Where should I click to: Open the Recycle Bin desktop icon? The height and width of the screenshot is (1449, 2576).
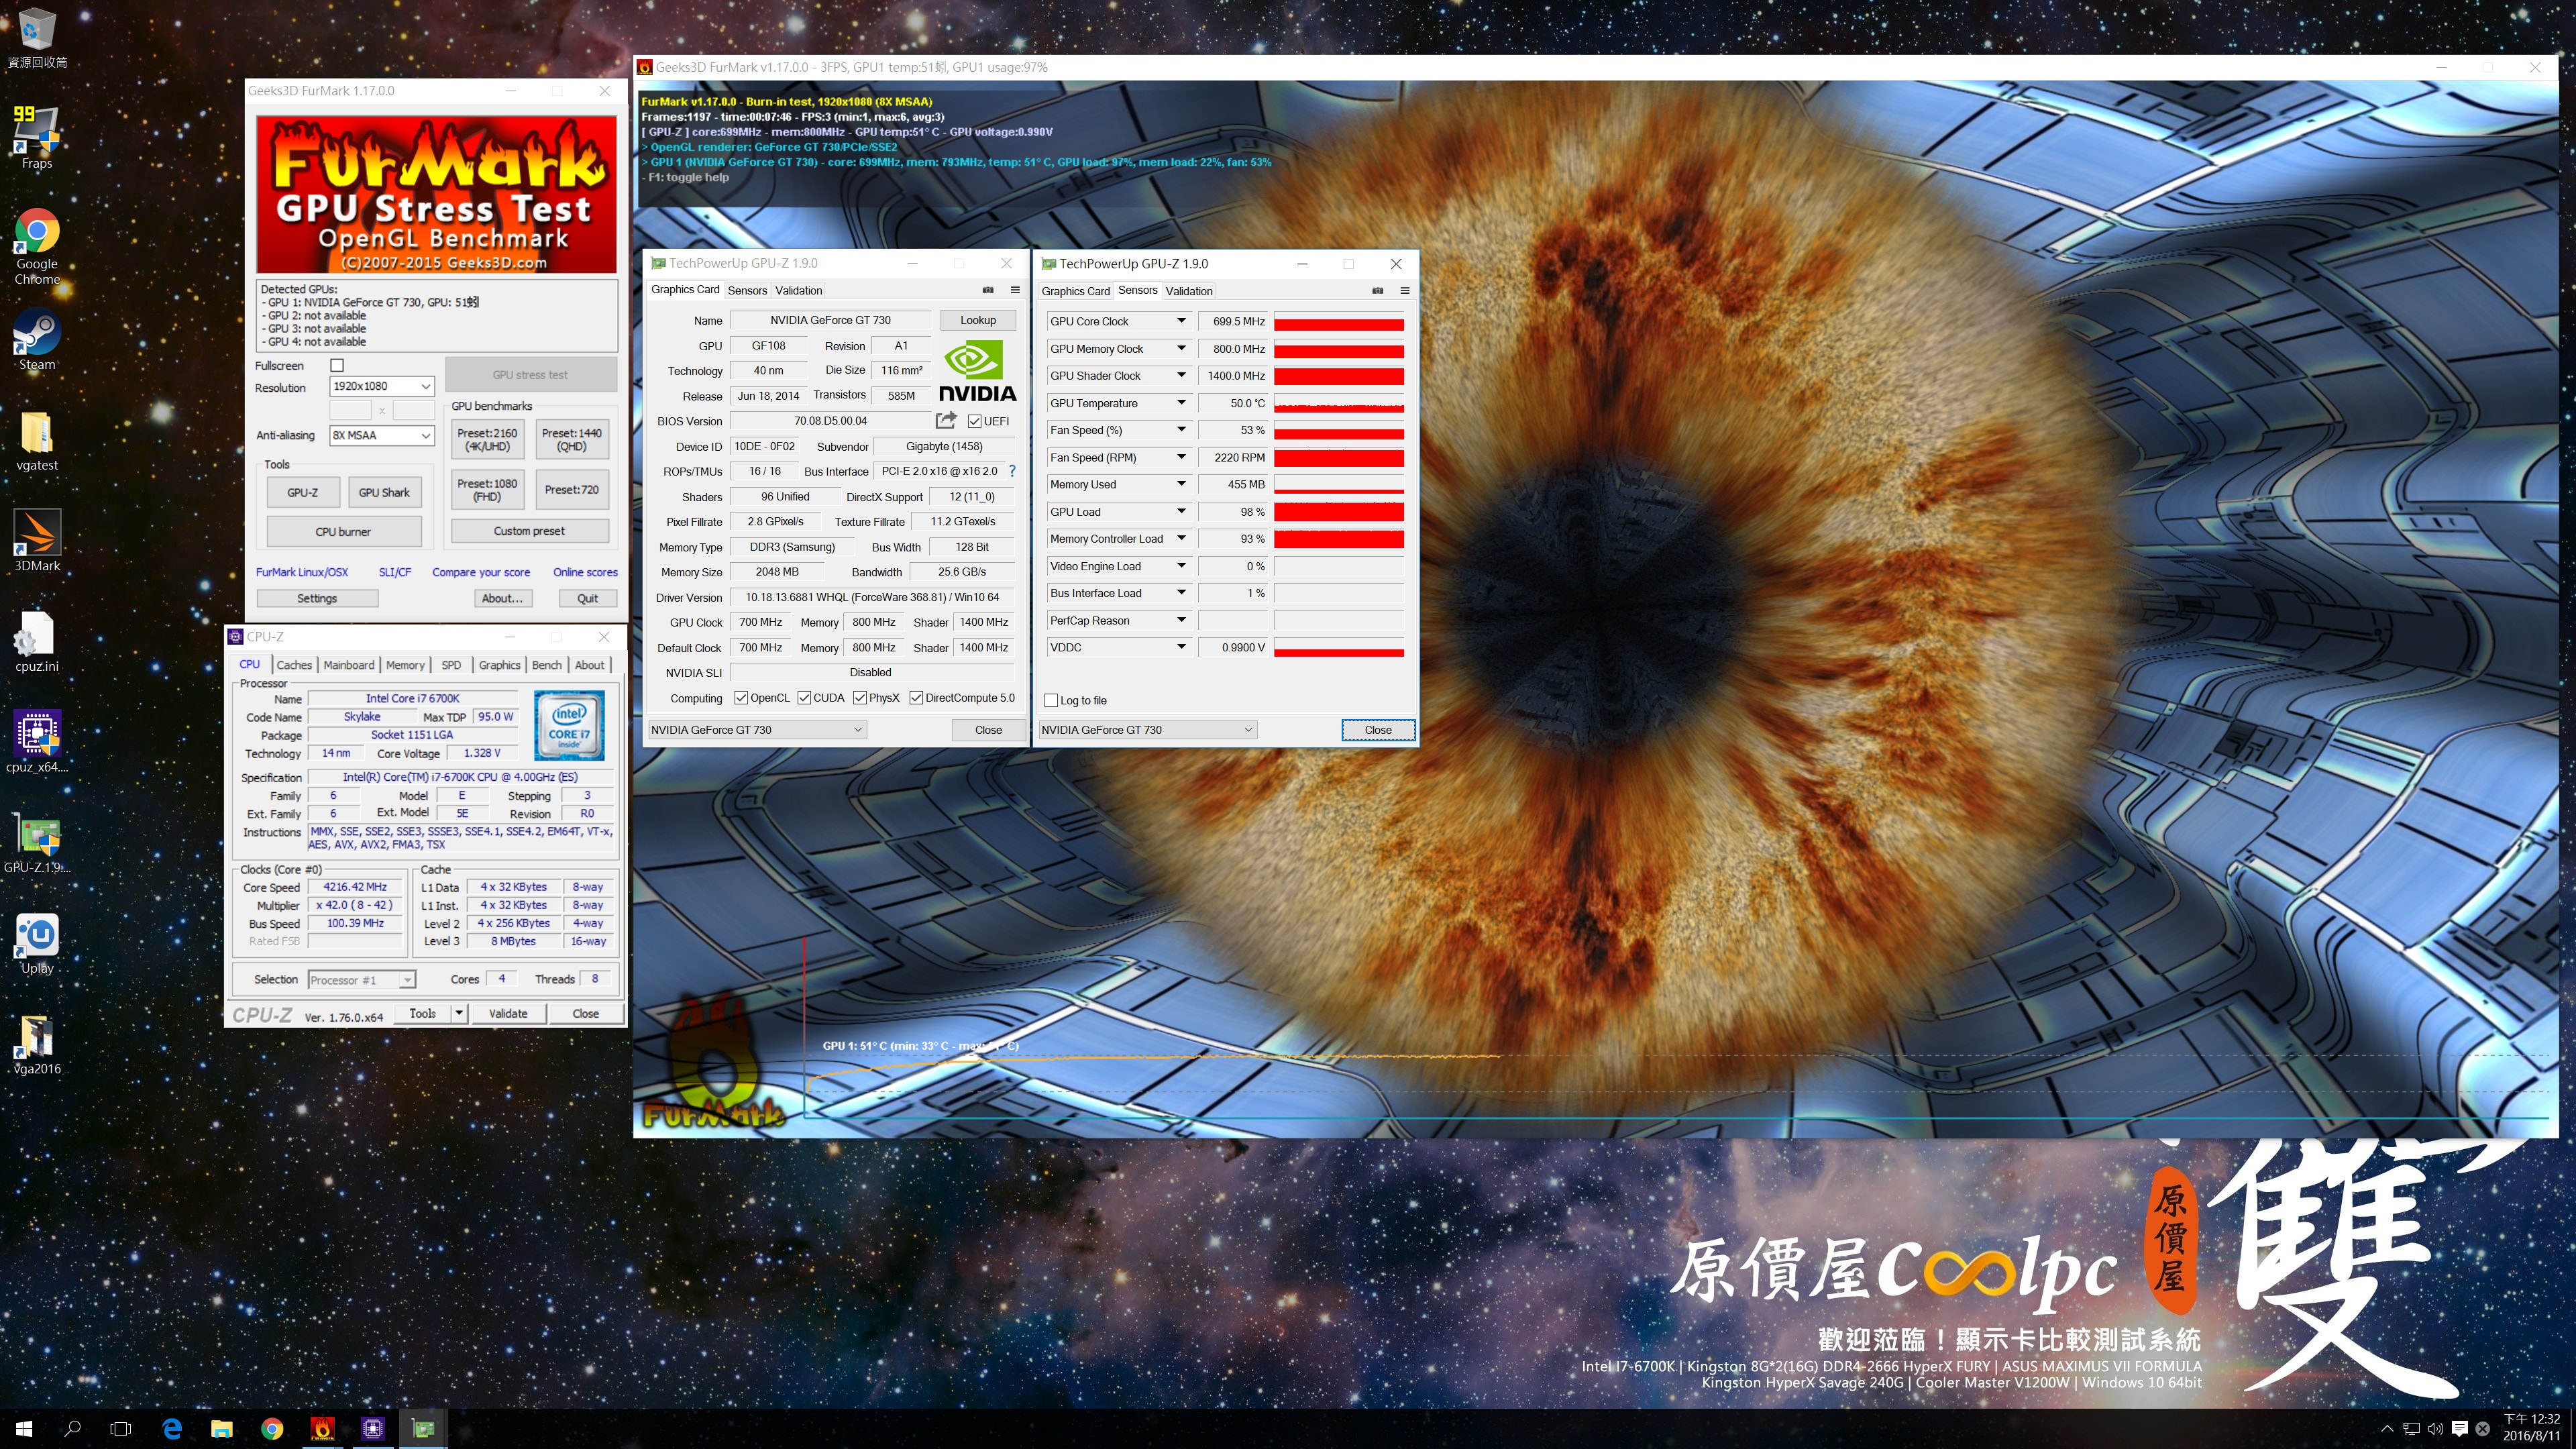[37, 37]
